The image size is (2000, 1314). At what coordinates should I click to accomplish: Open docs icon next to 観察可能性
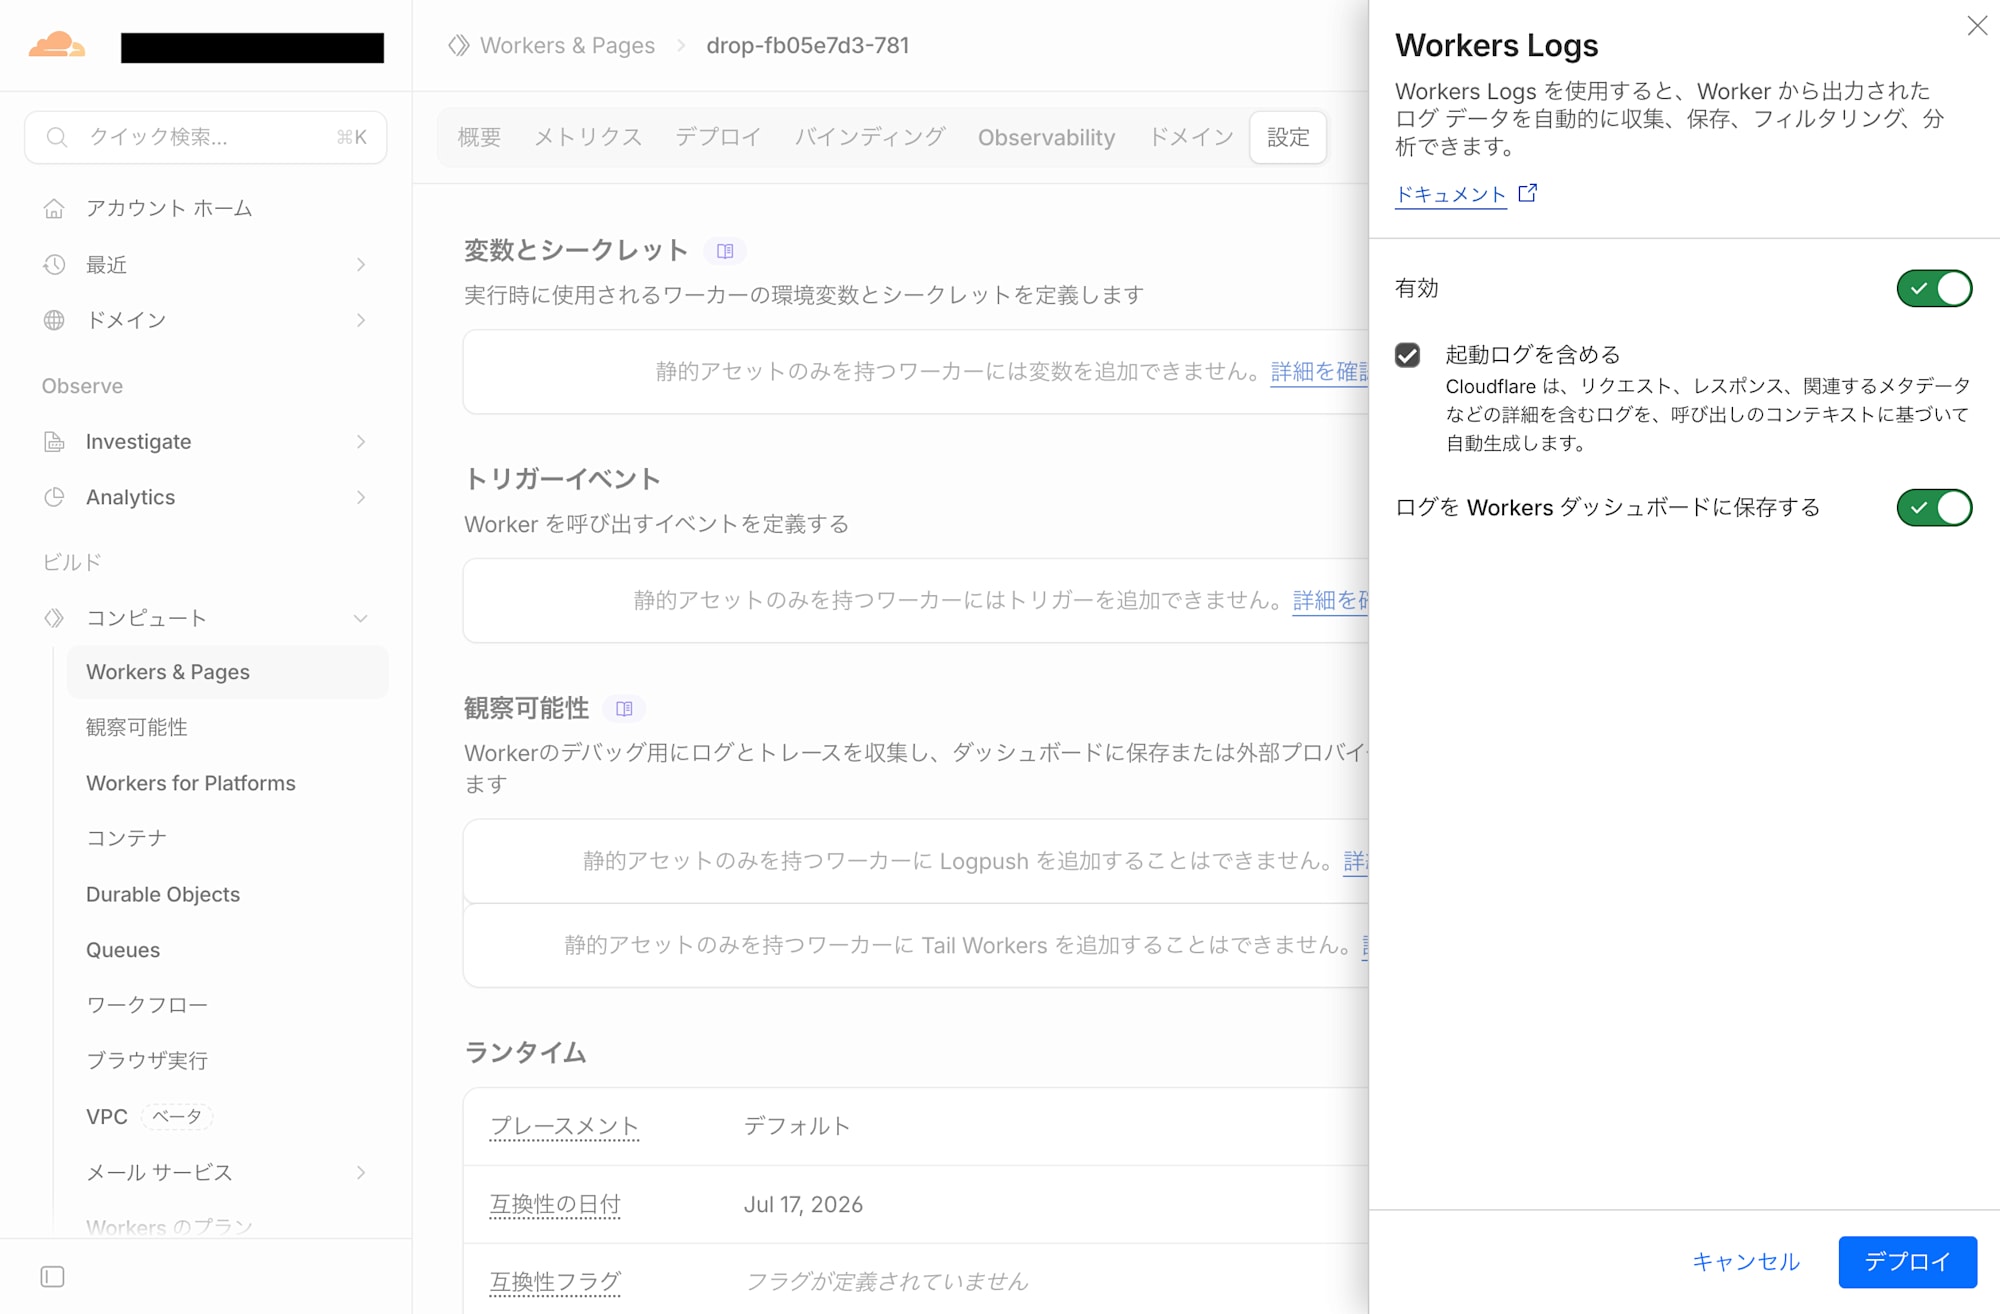click(x=624, y=709)
